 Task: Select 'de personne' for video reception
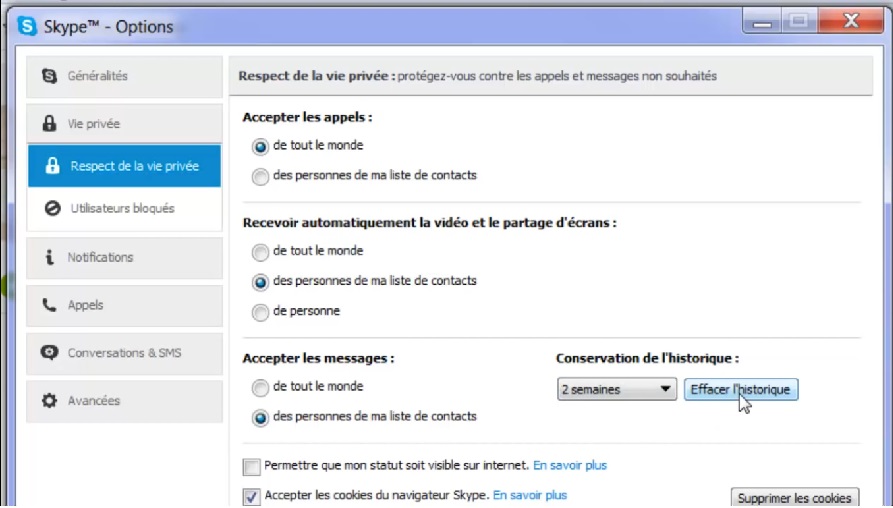(x=260, y=312)
